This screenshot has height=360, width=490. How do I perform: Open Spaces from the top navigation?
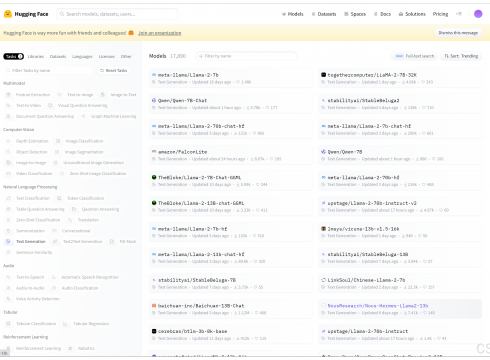(x=355, y=14)
